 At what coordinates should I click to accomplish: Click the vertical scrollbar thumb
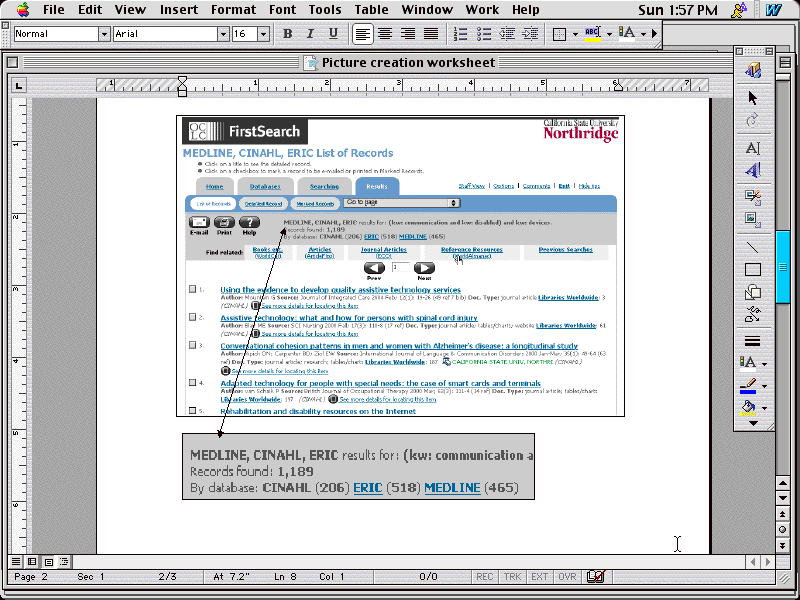[783, 267]
